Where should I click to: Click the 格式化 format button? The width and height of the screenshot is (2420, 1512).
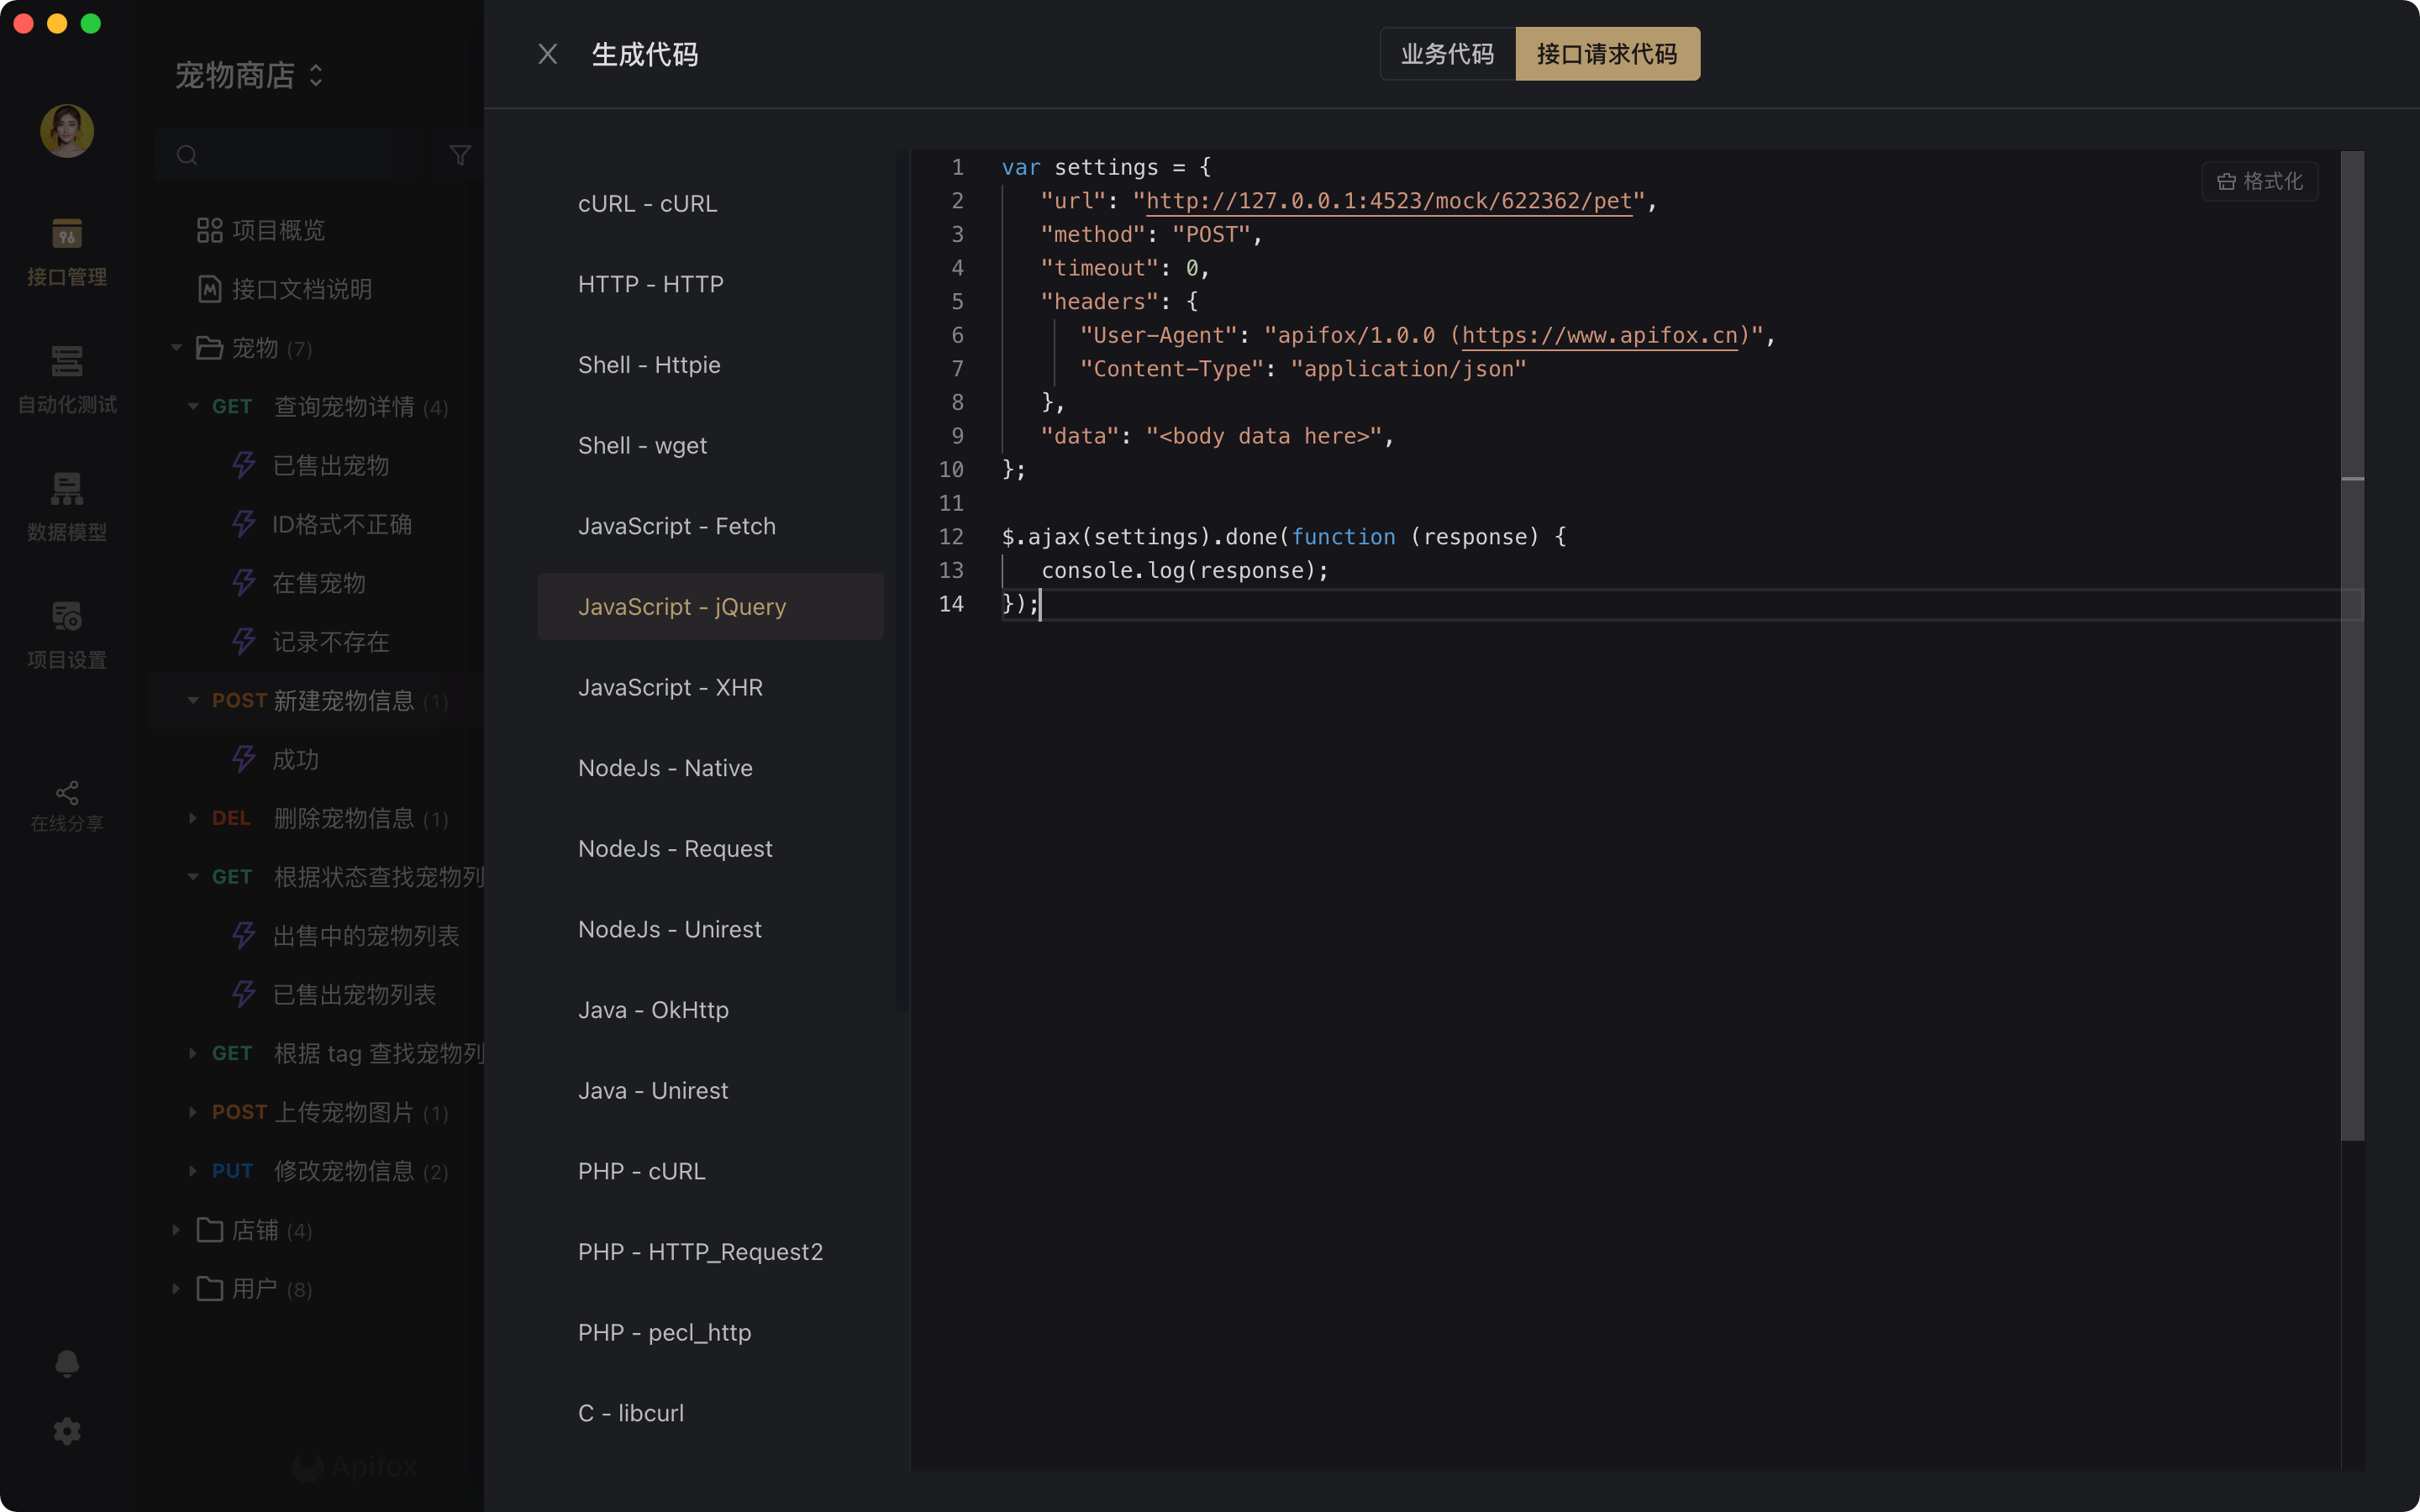click(2260, 181)
